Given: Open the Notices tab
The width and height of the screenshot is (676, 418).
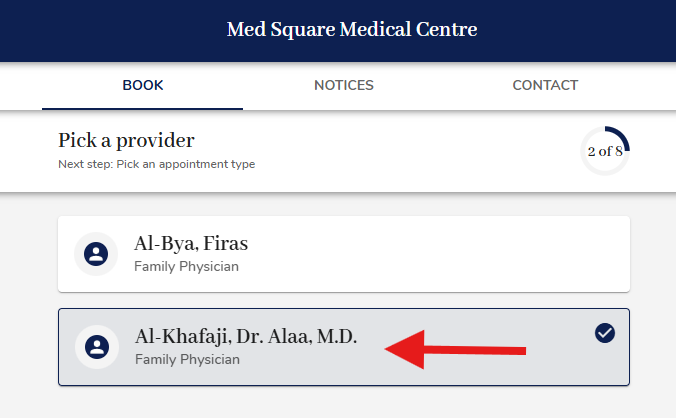Looking at the screenshot, I should pos(344,86).
